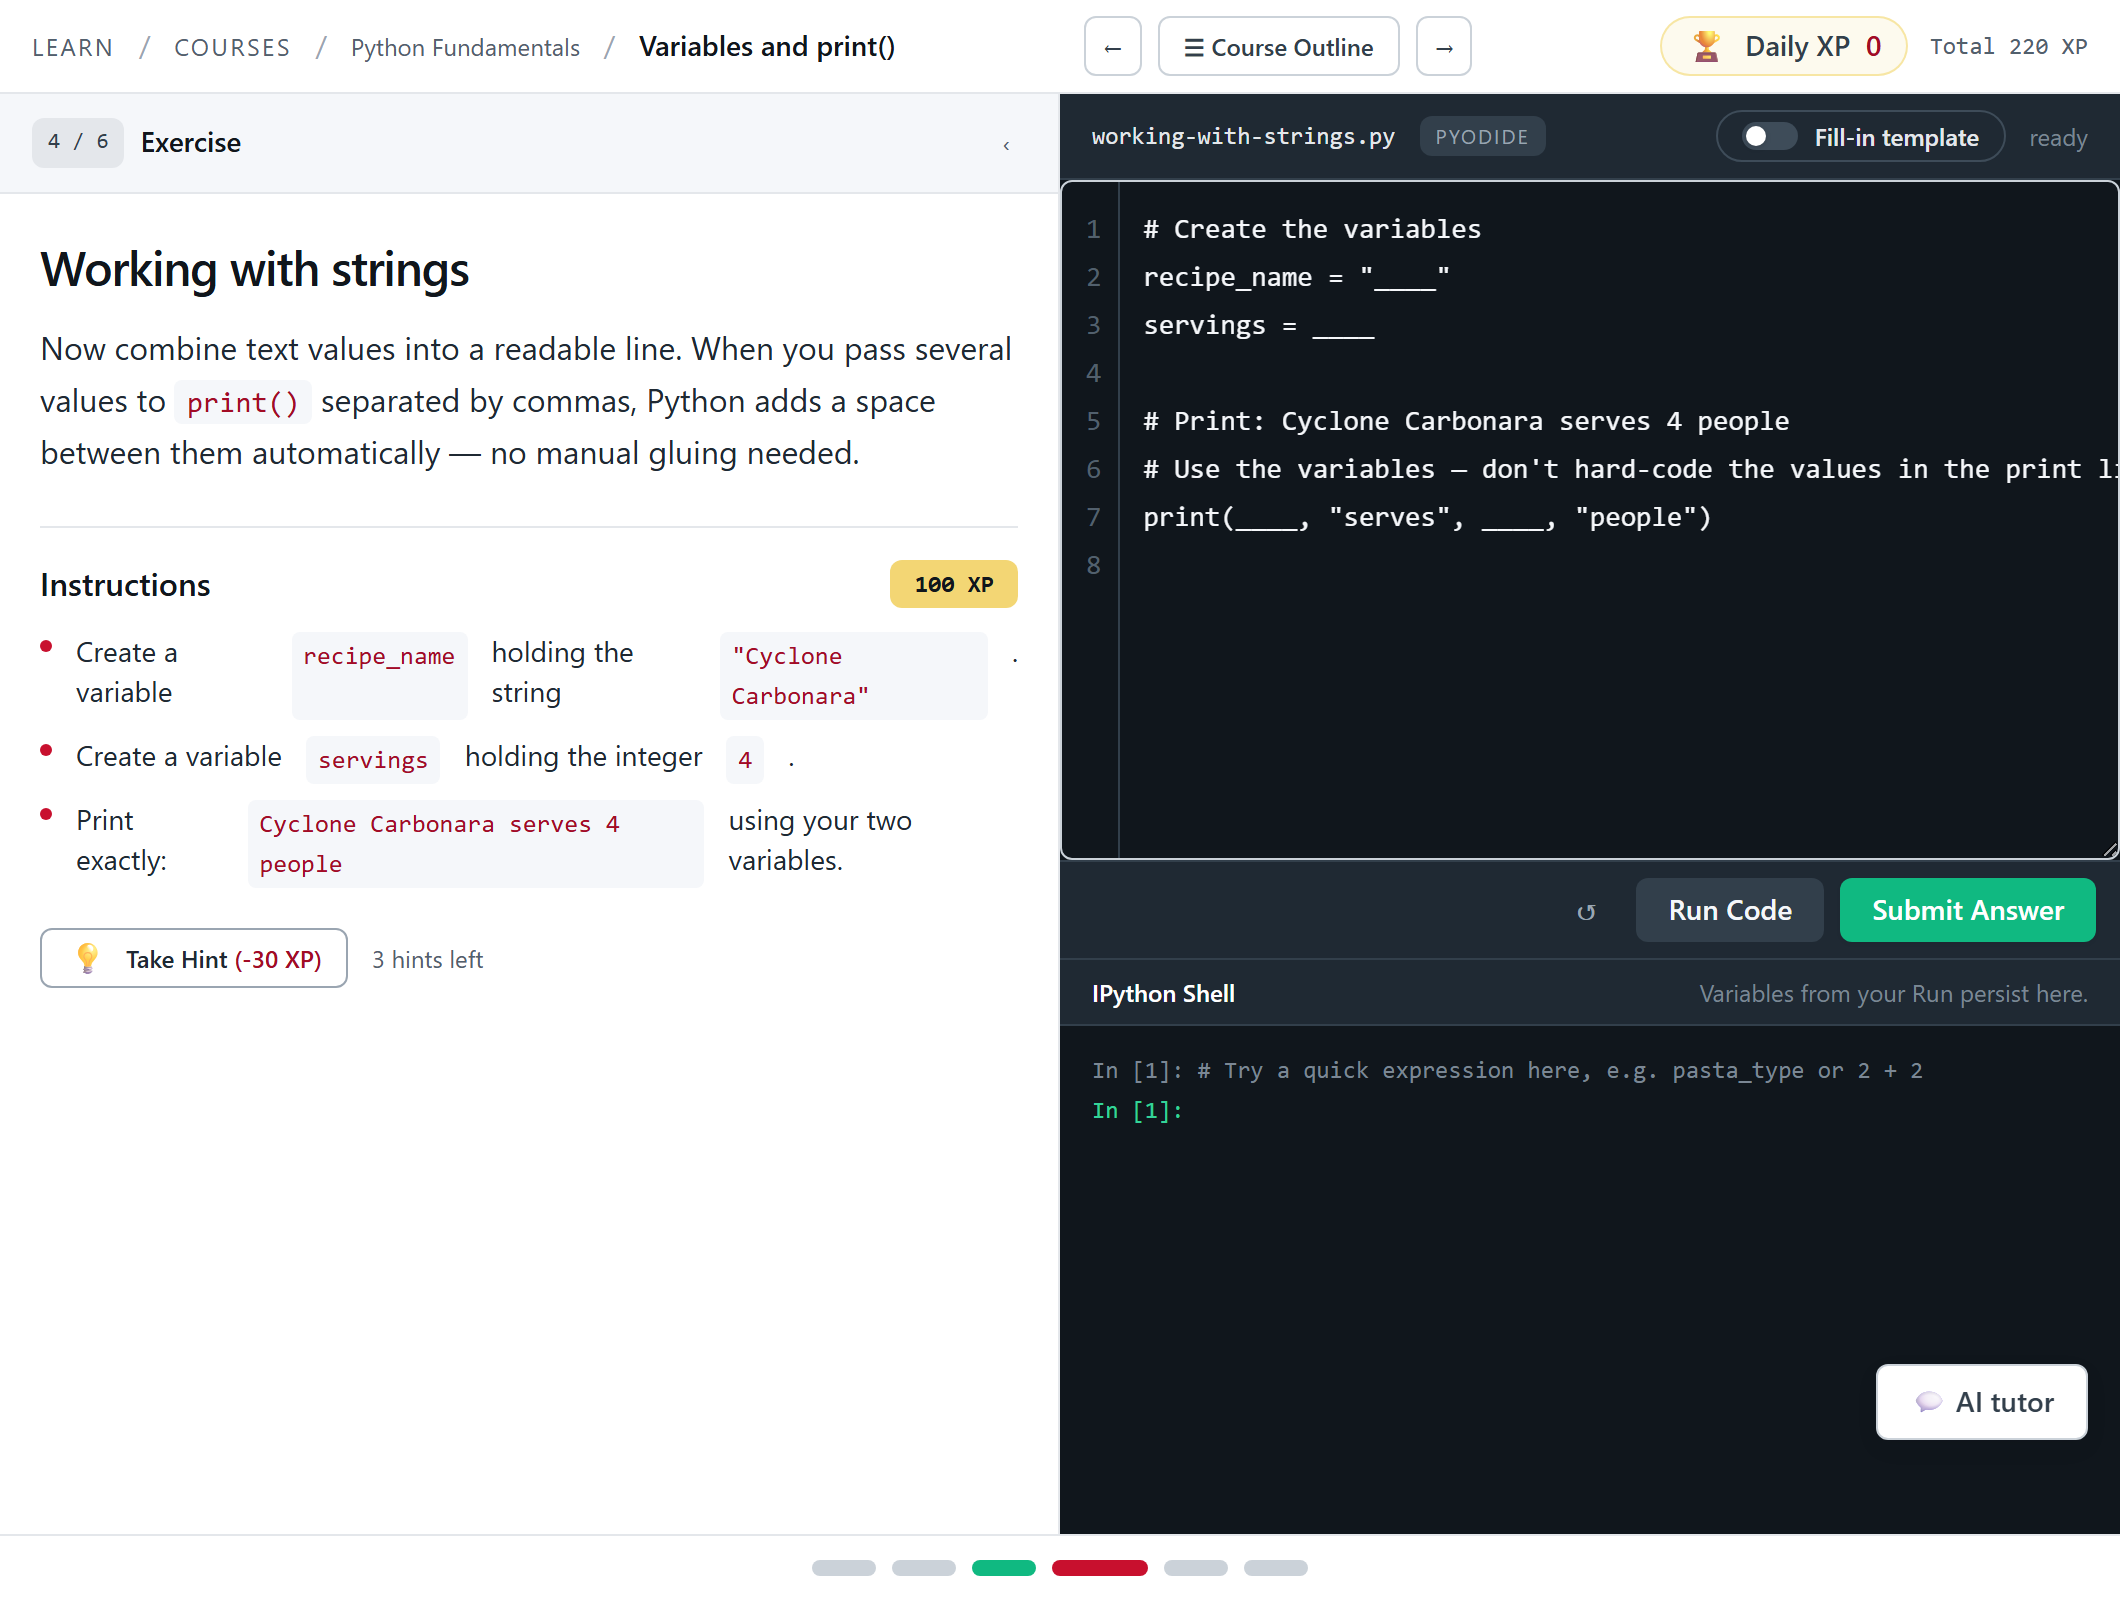Place cursor on recipe_name line in editor

click(1296, 277)
